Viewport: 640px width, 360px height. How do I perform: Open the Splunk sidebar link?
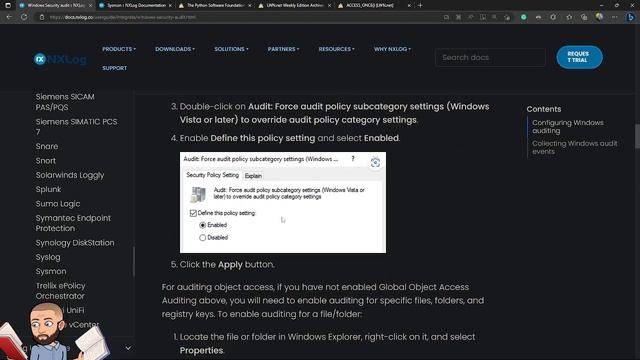pos(48,189)
